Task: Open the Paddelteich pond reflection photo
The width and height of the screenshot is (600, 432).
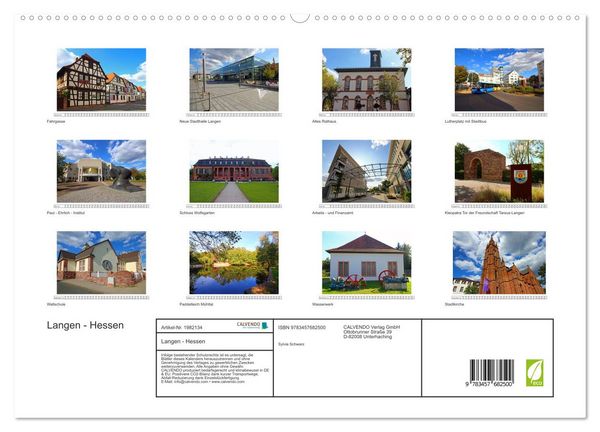Action: 234,262
